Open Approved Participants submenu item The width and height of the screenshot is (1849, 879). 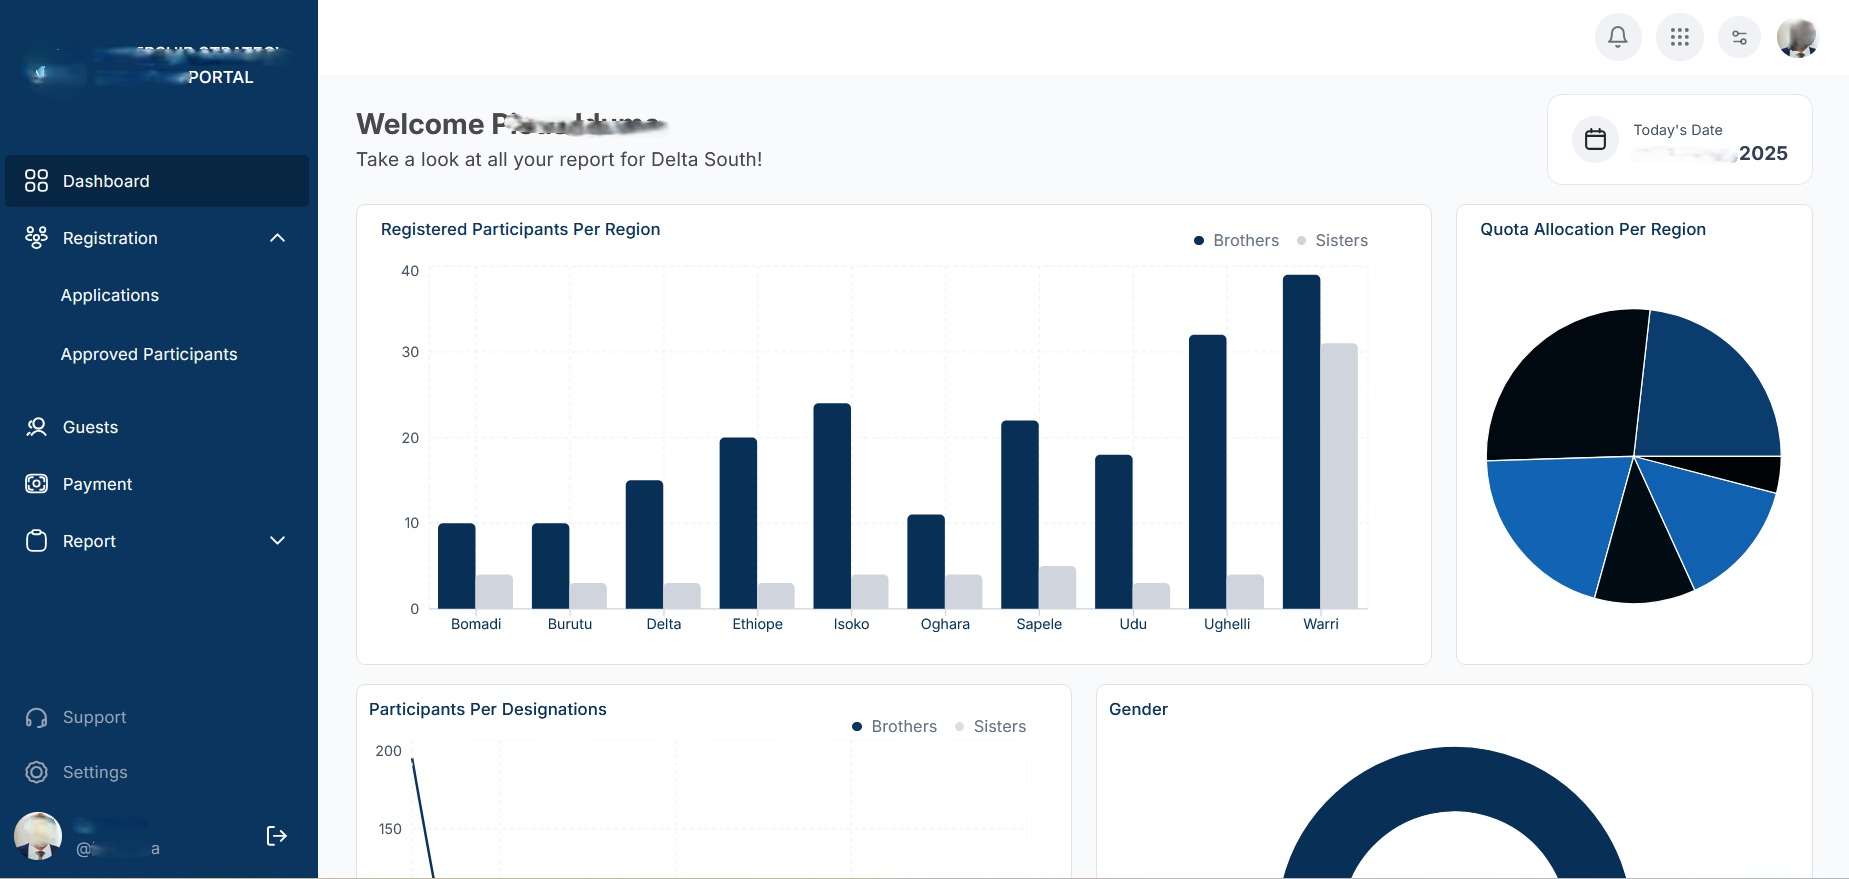pos(149,354)
